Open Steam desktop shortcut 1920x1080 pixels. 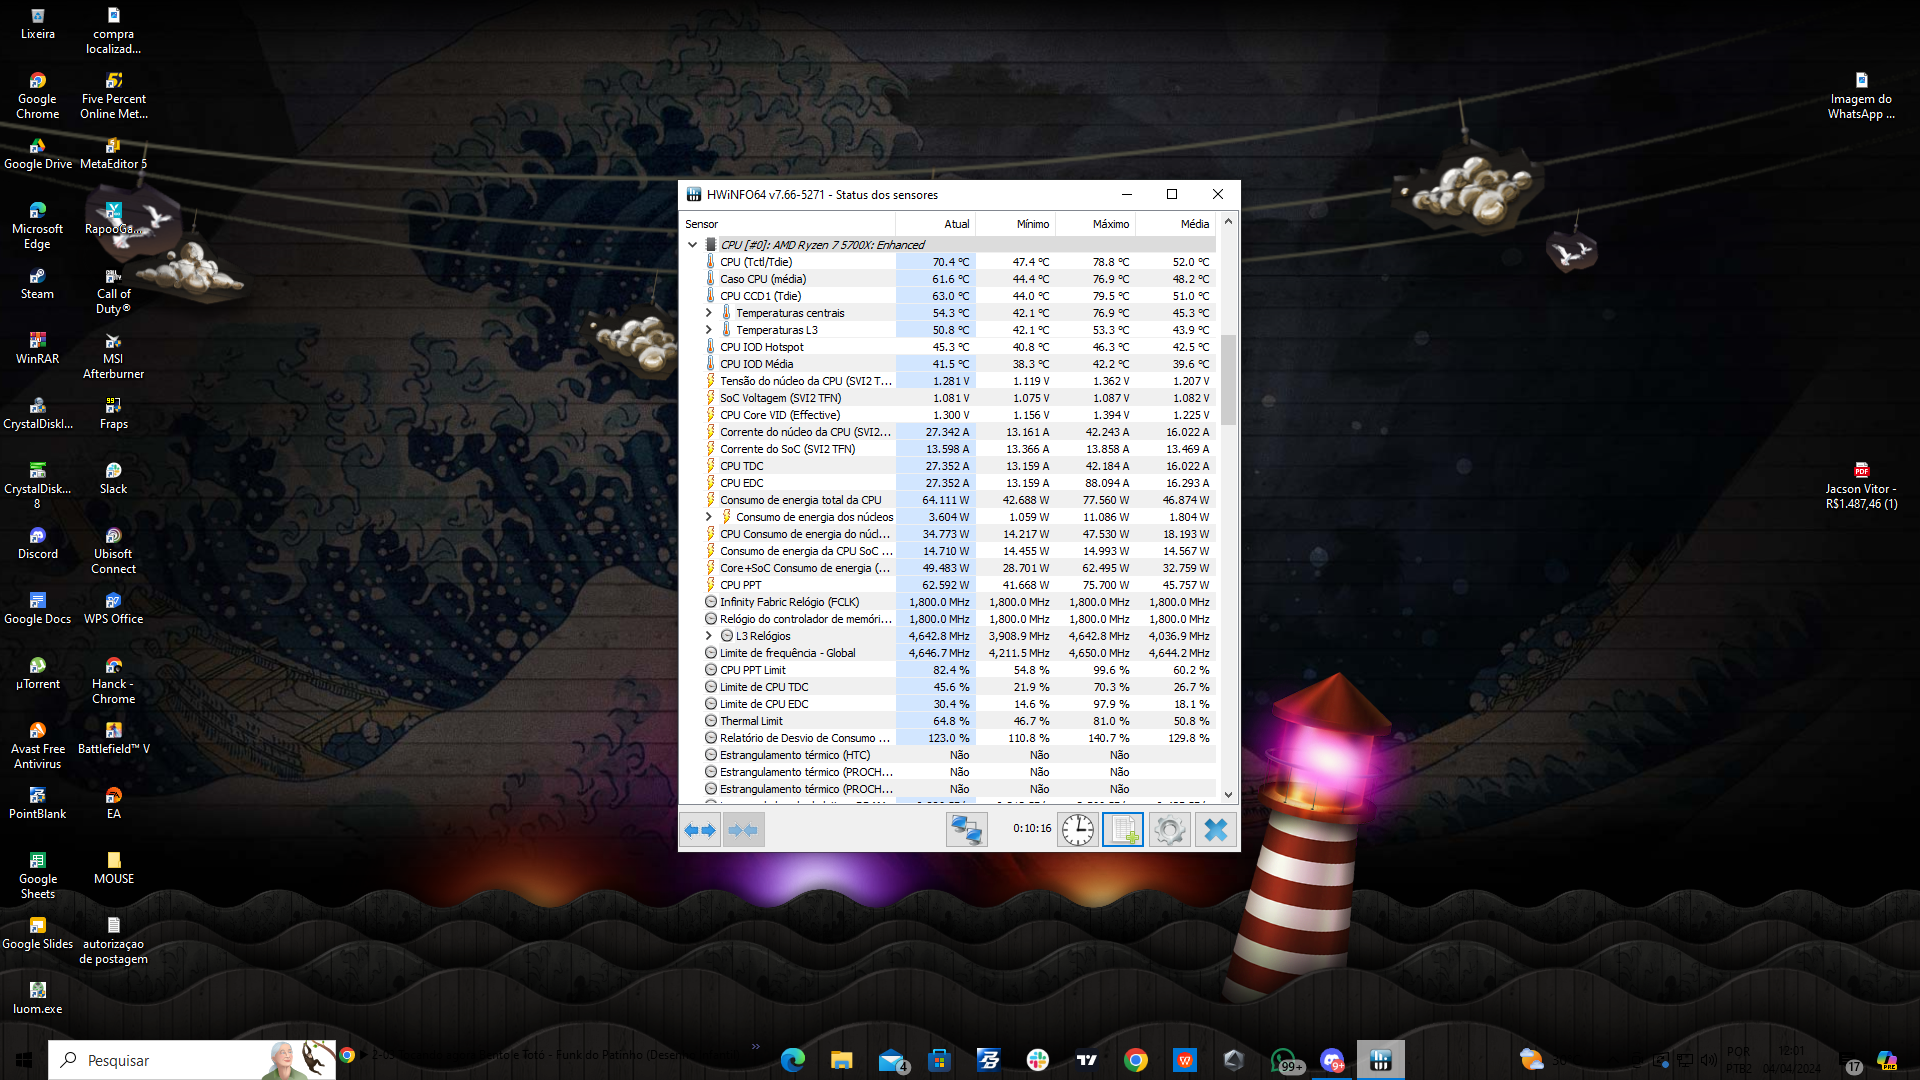[38, 284]
